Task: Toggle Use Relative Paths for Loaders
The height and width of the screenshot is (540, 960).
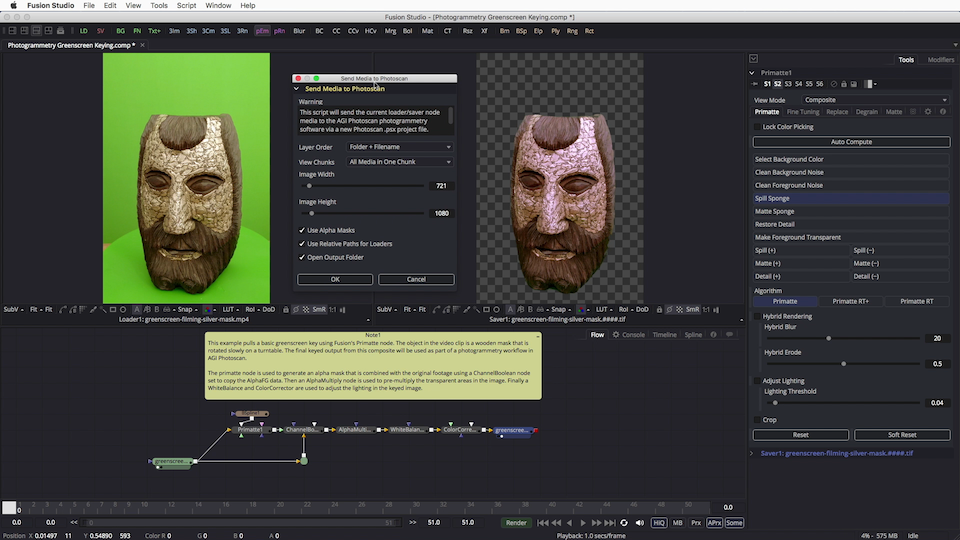Action: (302, 244)
